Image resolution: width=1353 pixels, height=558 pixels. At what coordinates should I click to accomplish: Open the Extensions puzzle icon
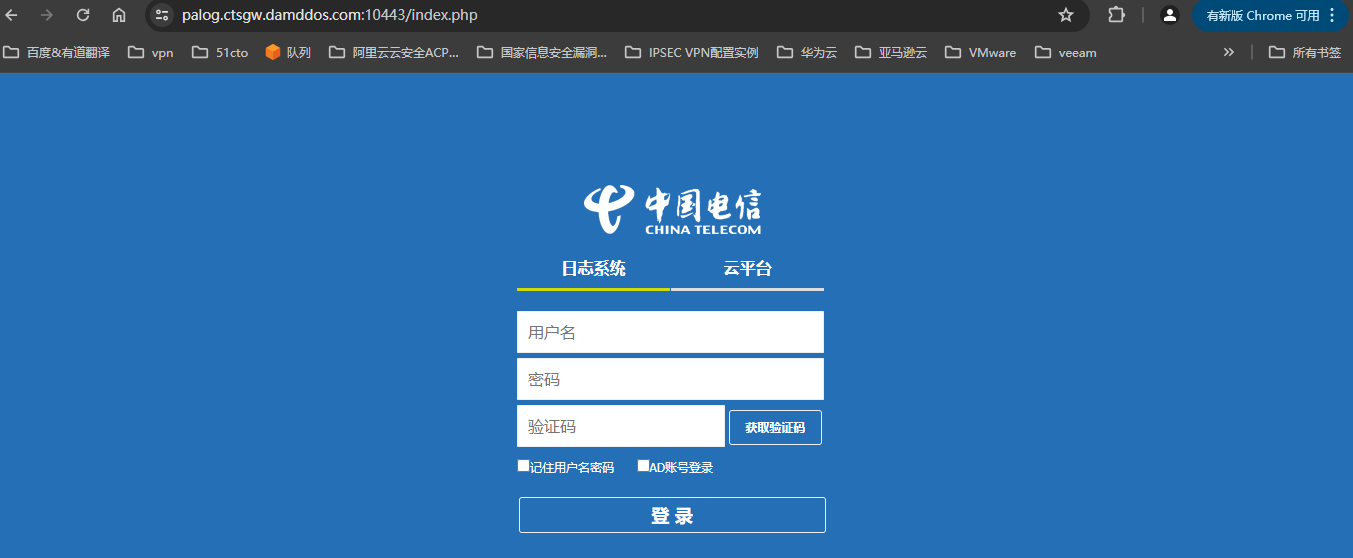tap(1116, 15)
